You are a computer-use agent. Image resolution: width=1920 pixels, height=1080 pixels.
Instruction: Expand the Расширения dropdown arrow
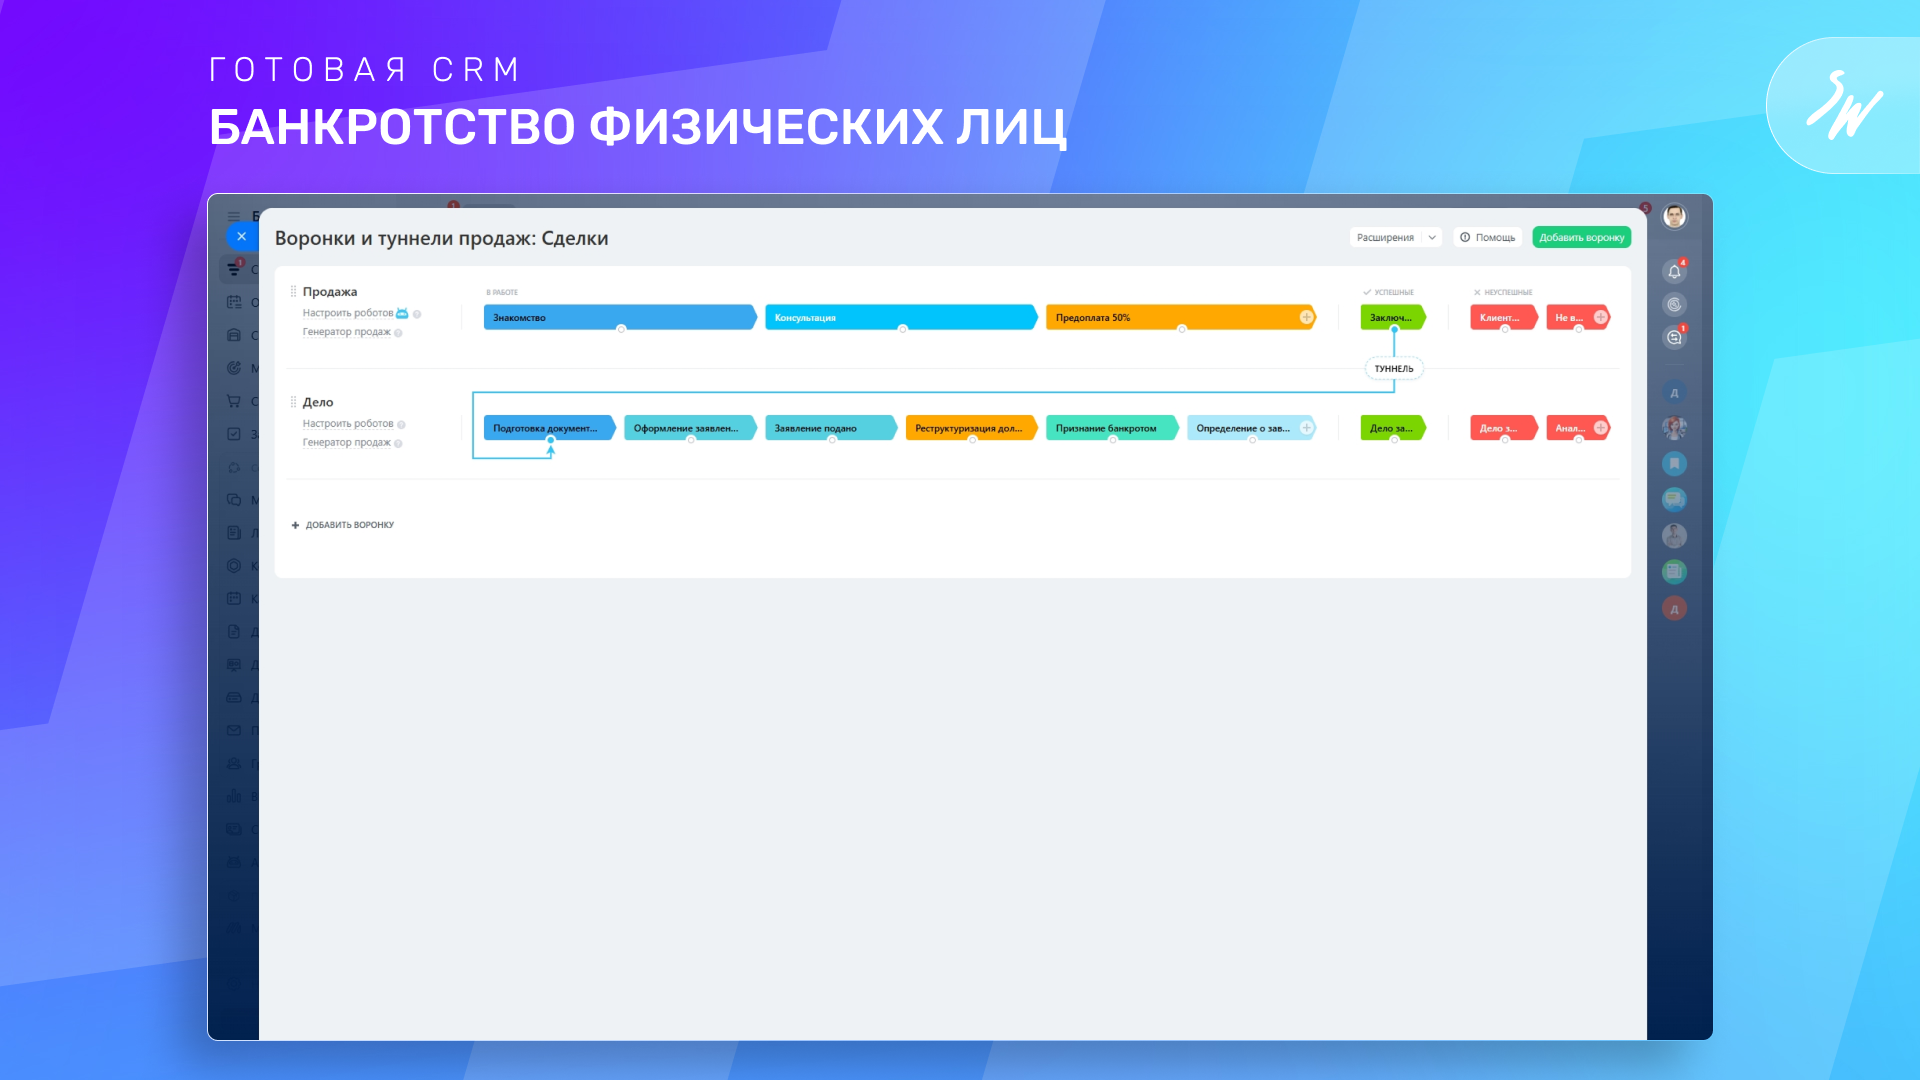coord(1432,238)
